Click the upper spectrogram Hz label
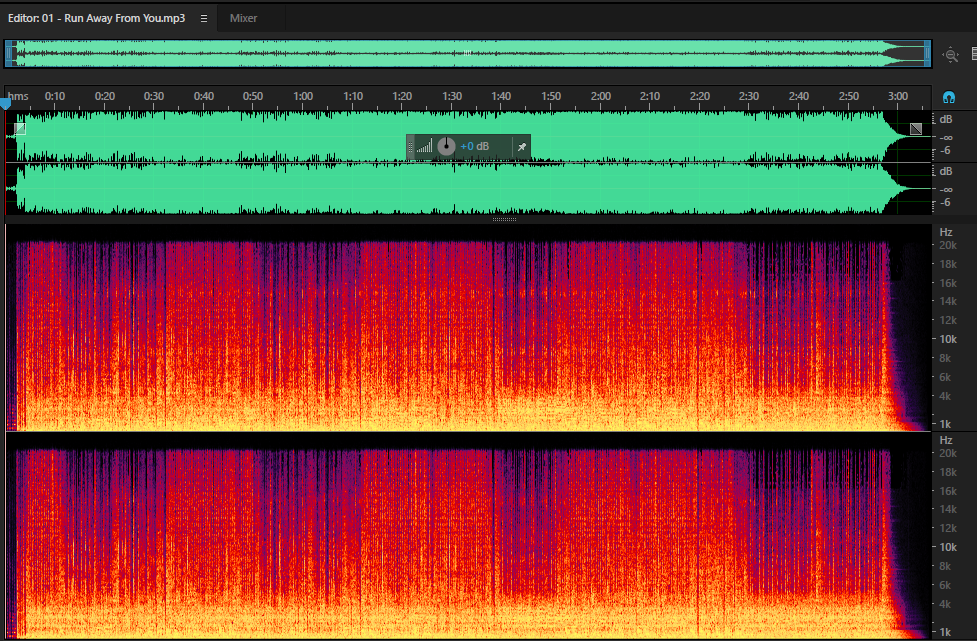The height and width of the screenshot is (641, 977). click(x=946, y=232)
